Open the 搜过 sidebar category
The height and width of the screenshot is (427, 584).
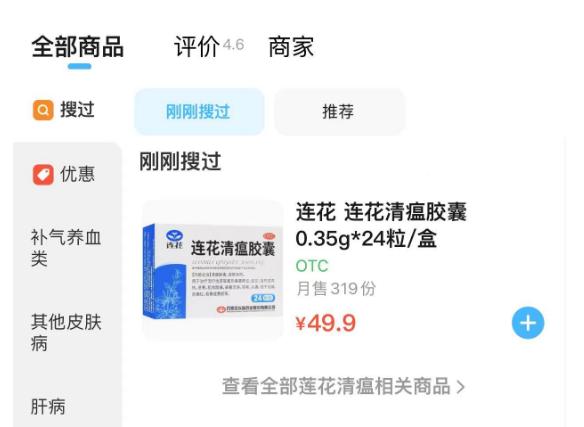point(64,110)
